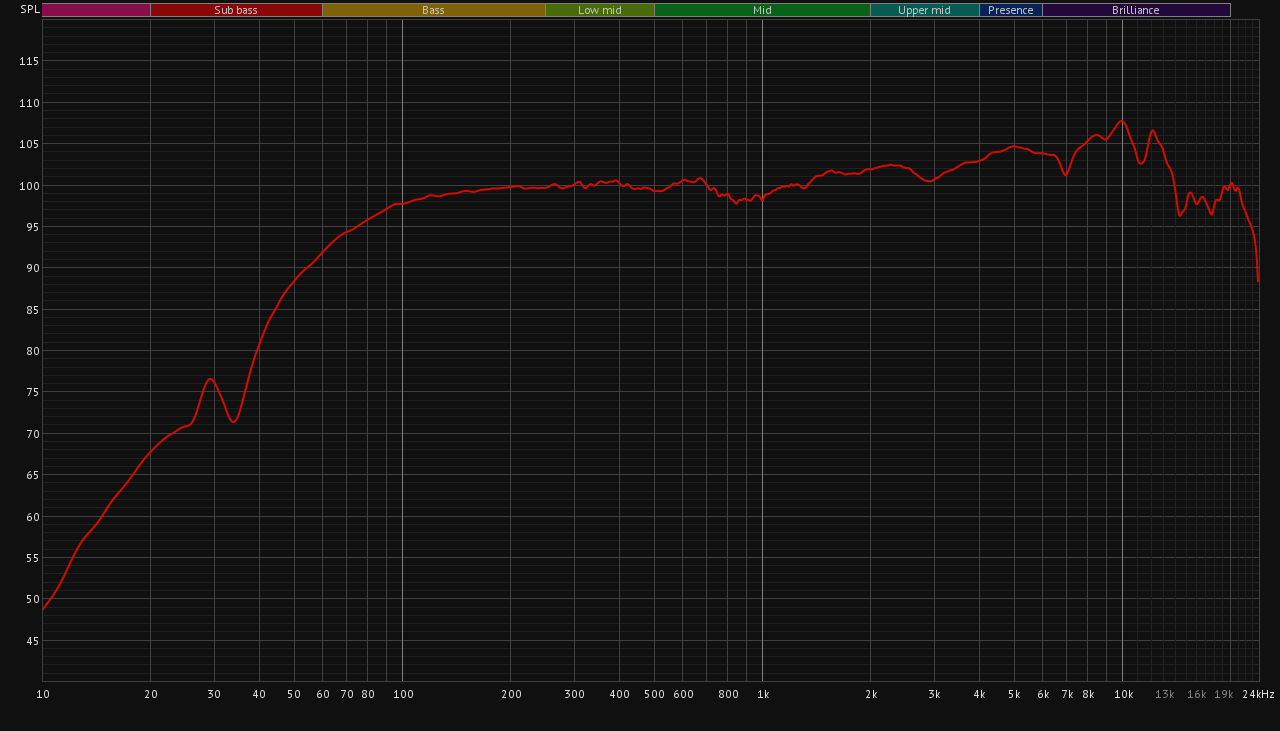This screenshot has height=731, width=1280.
Task: Click the 105 dB axis value
Action: coord(29,144)
